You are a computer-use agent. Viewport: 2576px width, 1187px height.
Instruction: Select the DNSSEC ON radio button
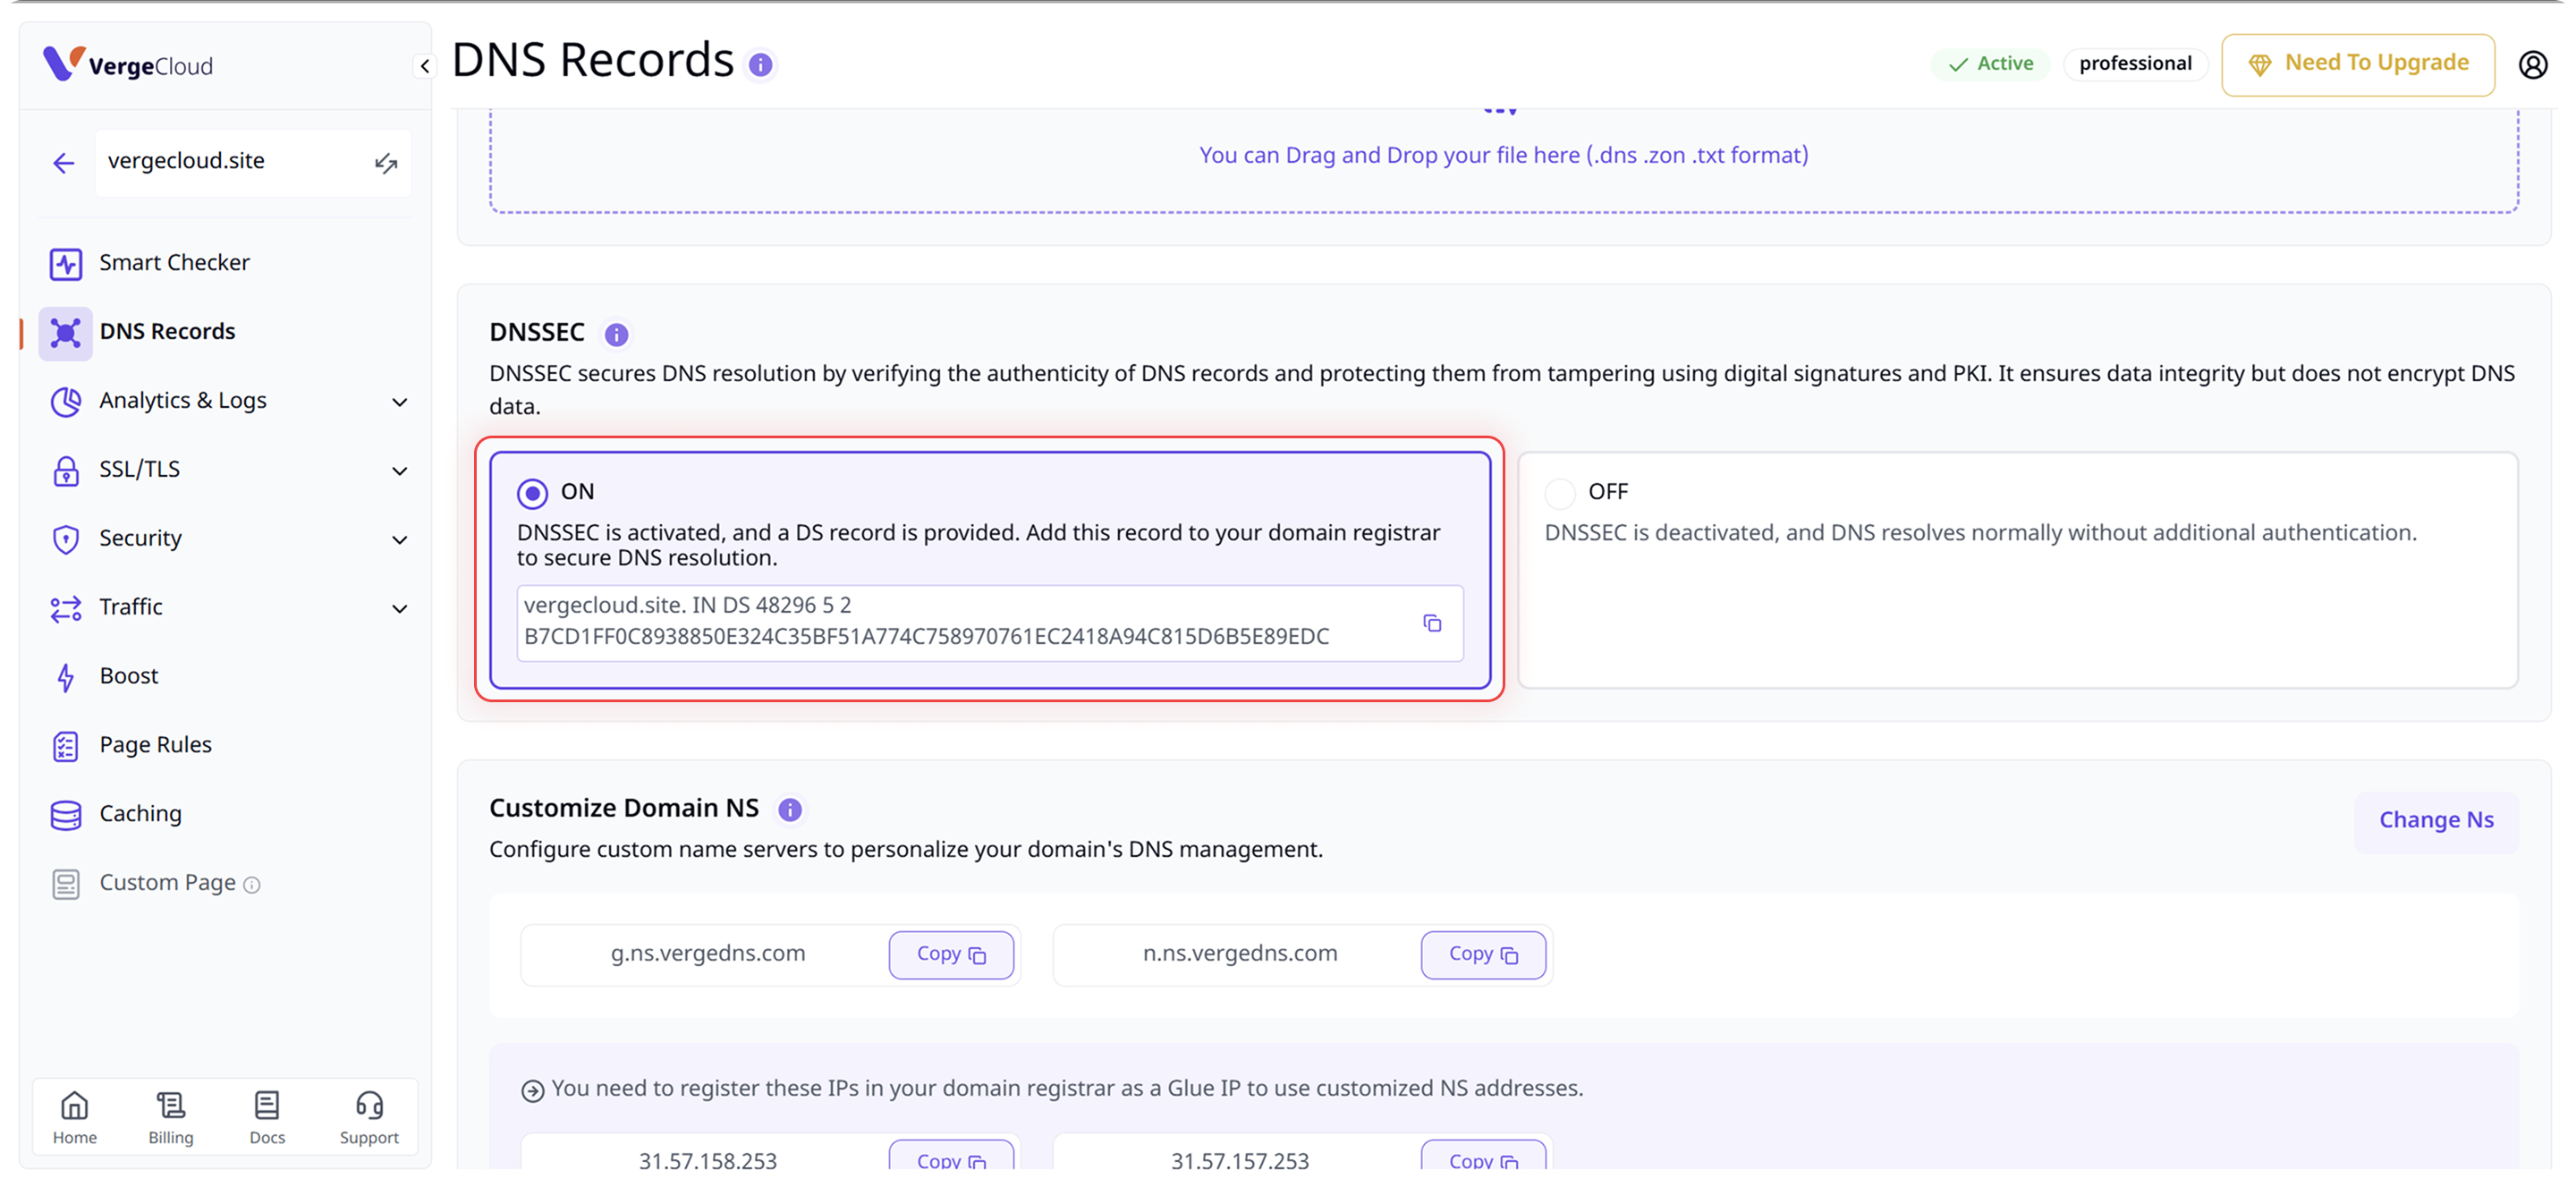(x=532, y=493)
